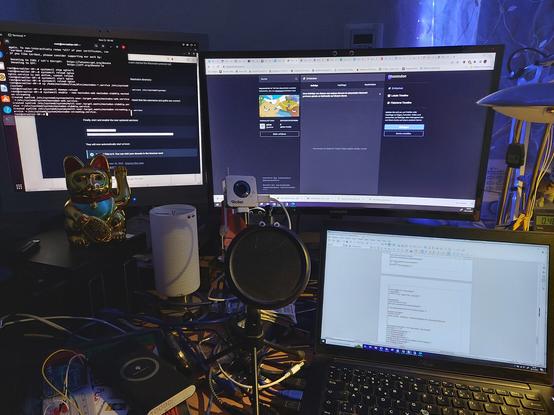Viewport: 554px width, 415px height.
Task: Click laptop document's vertical scrollbar thumb
Action: [x=539, y=312]
